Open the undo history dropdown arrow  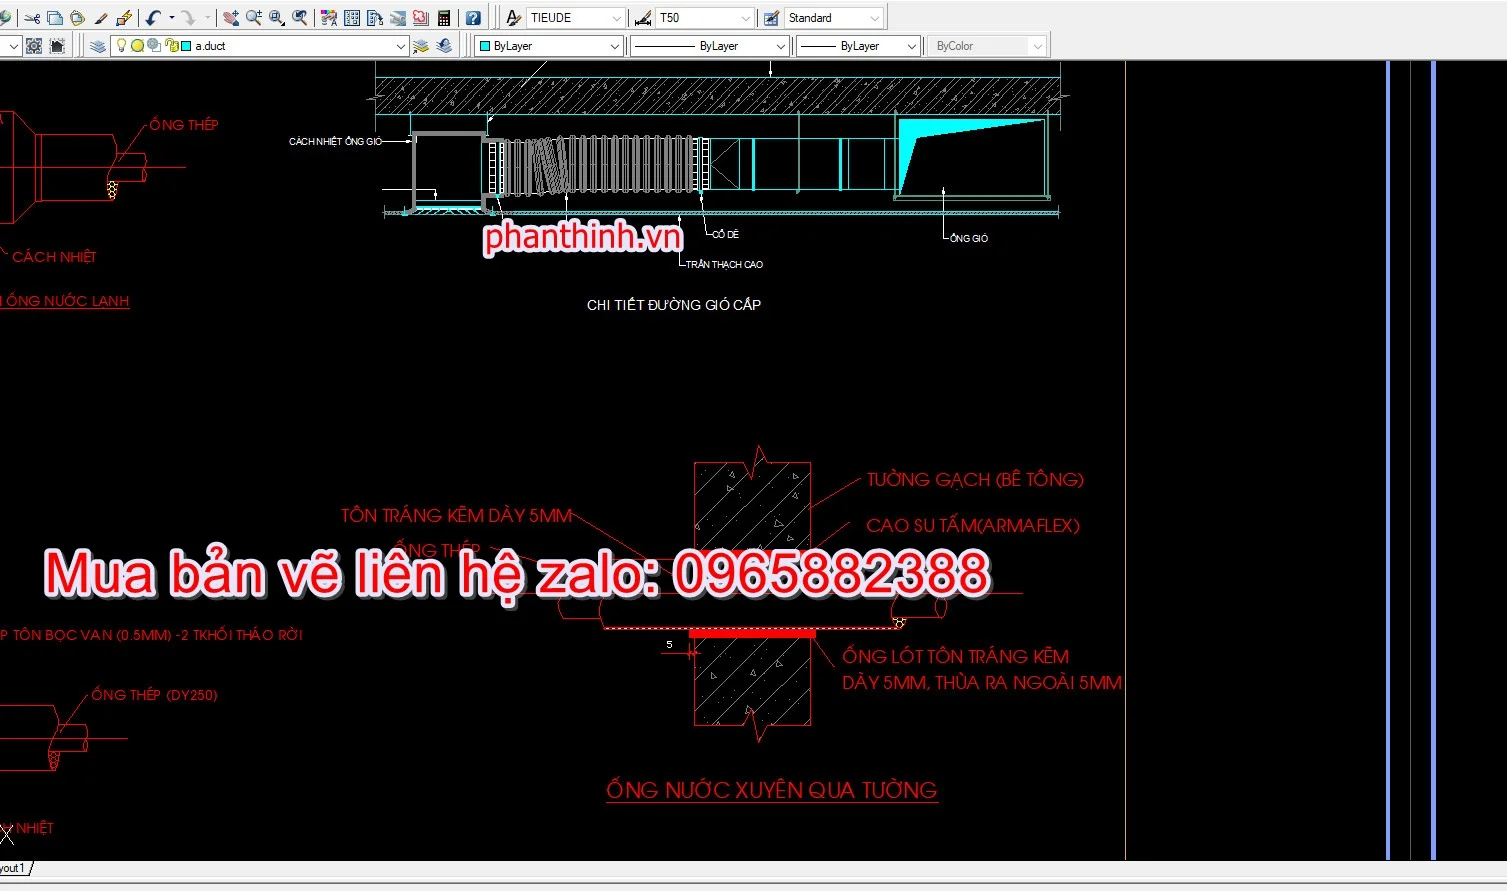coord(171,18)
